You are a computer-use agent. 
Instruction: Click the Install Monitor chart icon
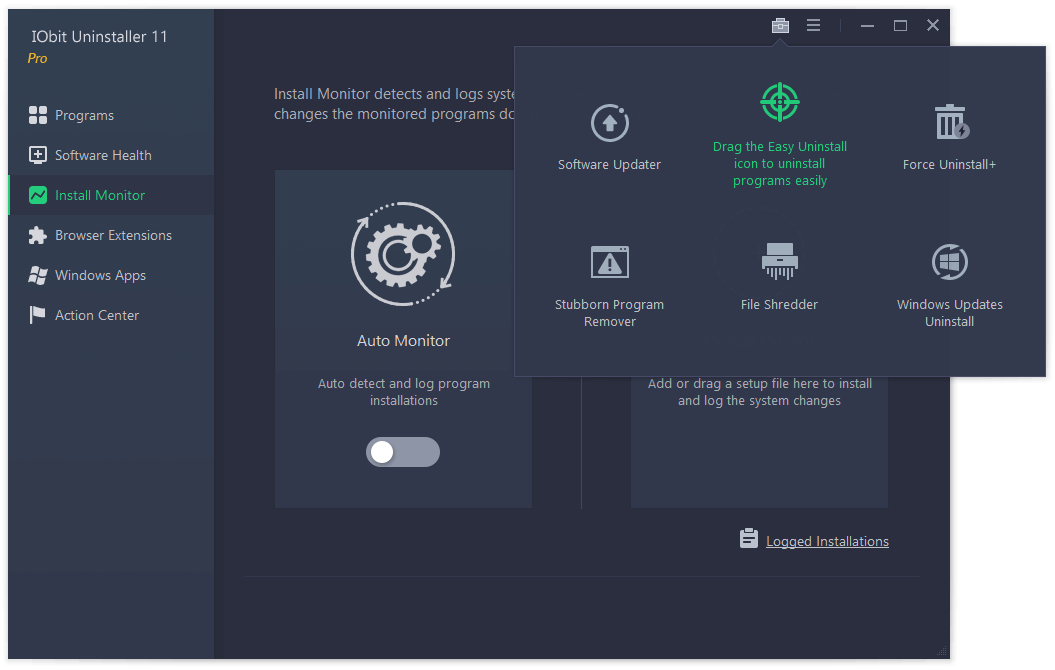[38, 195]
